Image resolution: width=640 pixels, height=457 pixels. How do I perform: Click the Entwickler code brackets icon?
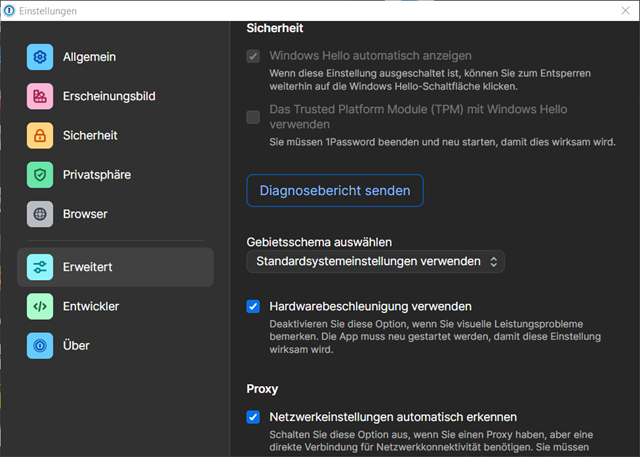(40, 306)
